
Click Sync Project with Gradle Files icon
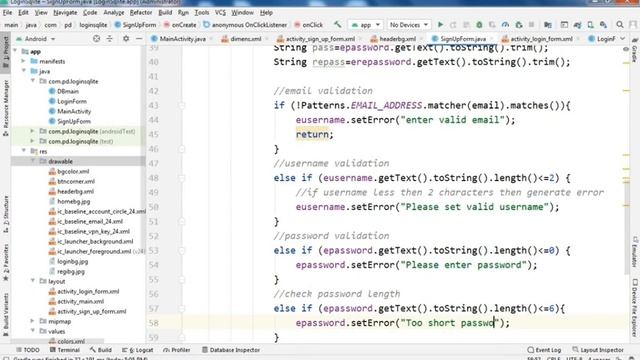tap(577, 25)
